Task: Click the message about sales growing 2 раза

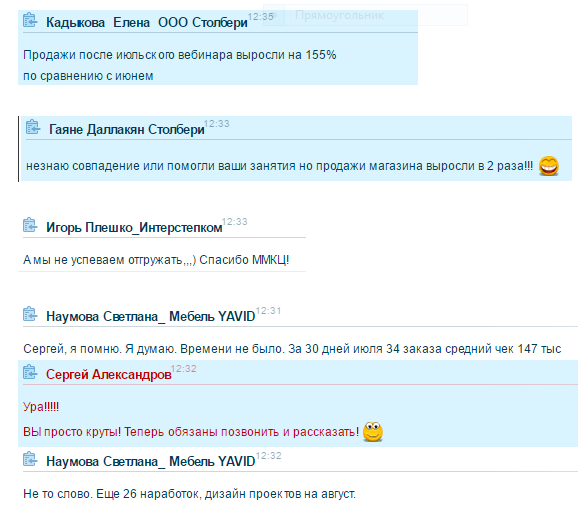Action: (279, 166)
